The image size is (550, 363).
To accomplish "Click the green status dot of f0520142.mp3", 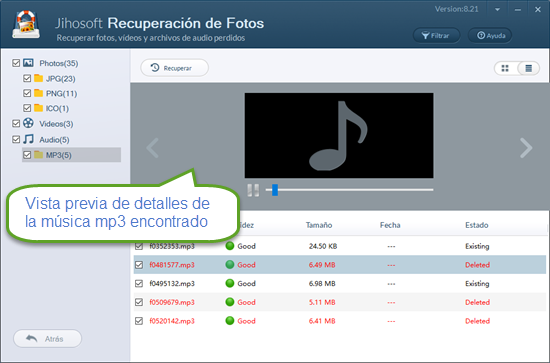I will click(230, 321).
